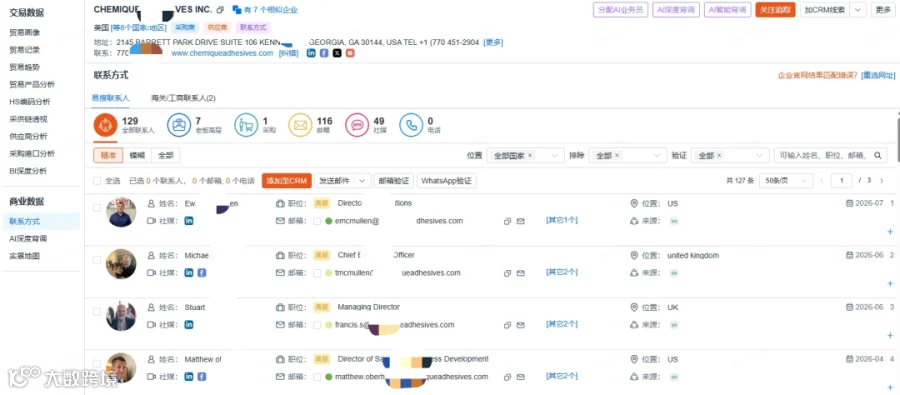Go to next page arrow

[882, 181]
